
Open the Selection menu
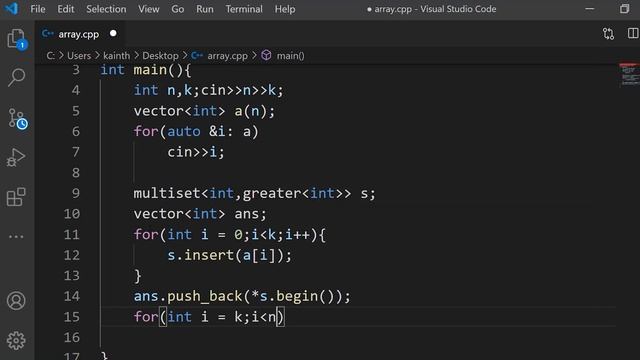(x=106, y=9)
